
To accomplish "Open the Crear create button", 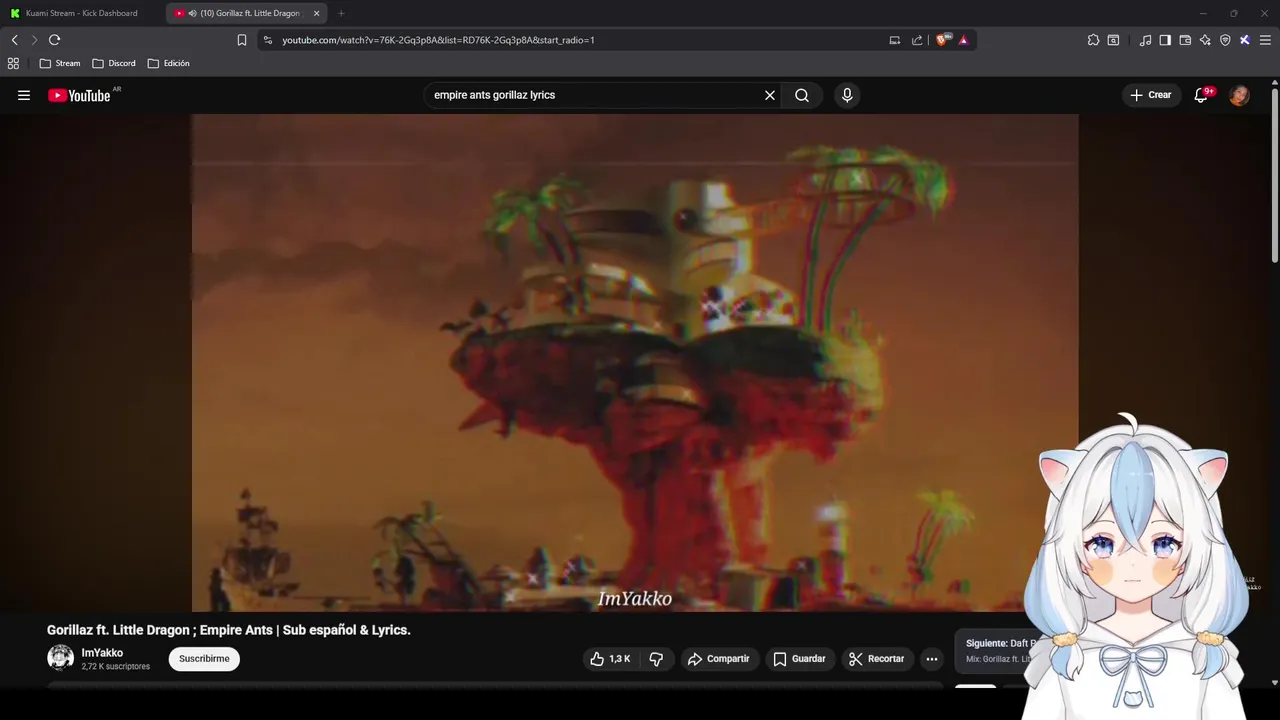I will 1151,95.
